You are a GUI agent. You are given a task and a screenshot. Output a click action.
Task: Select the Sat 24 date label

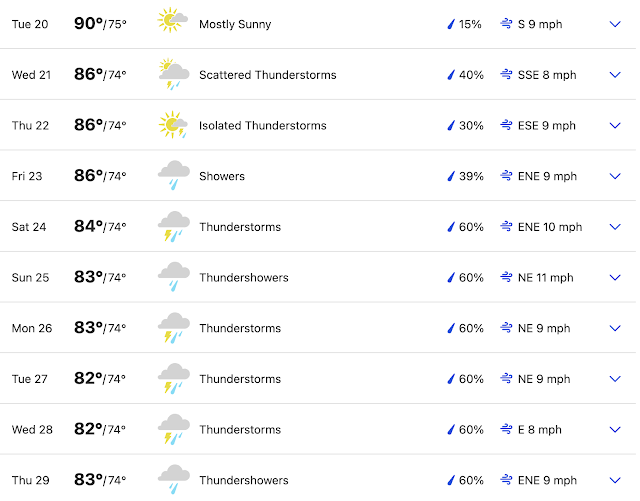pos(30,227)
